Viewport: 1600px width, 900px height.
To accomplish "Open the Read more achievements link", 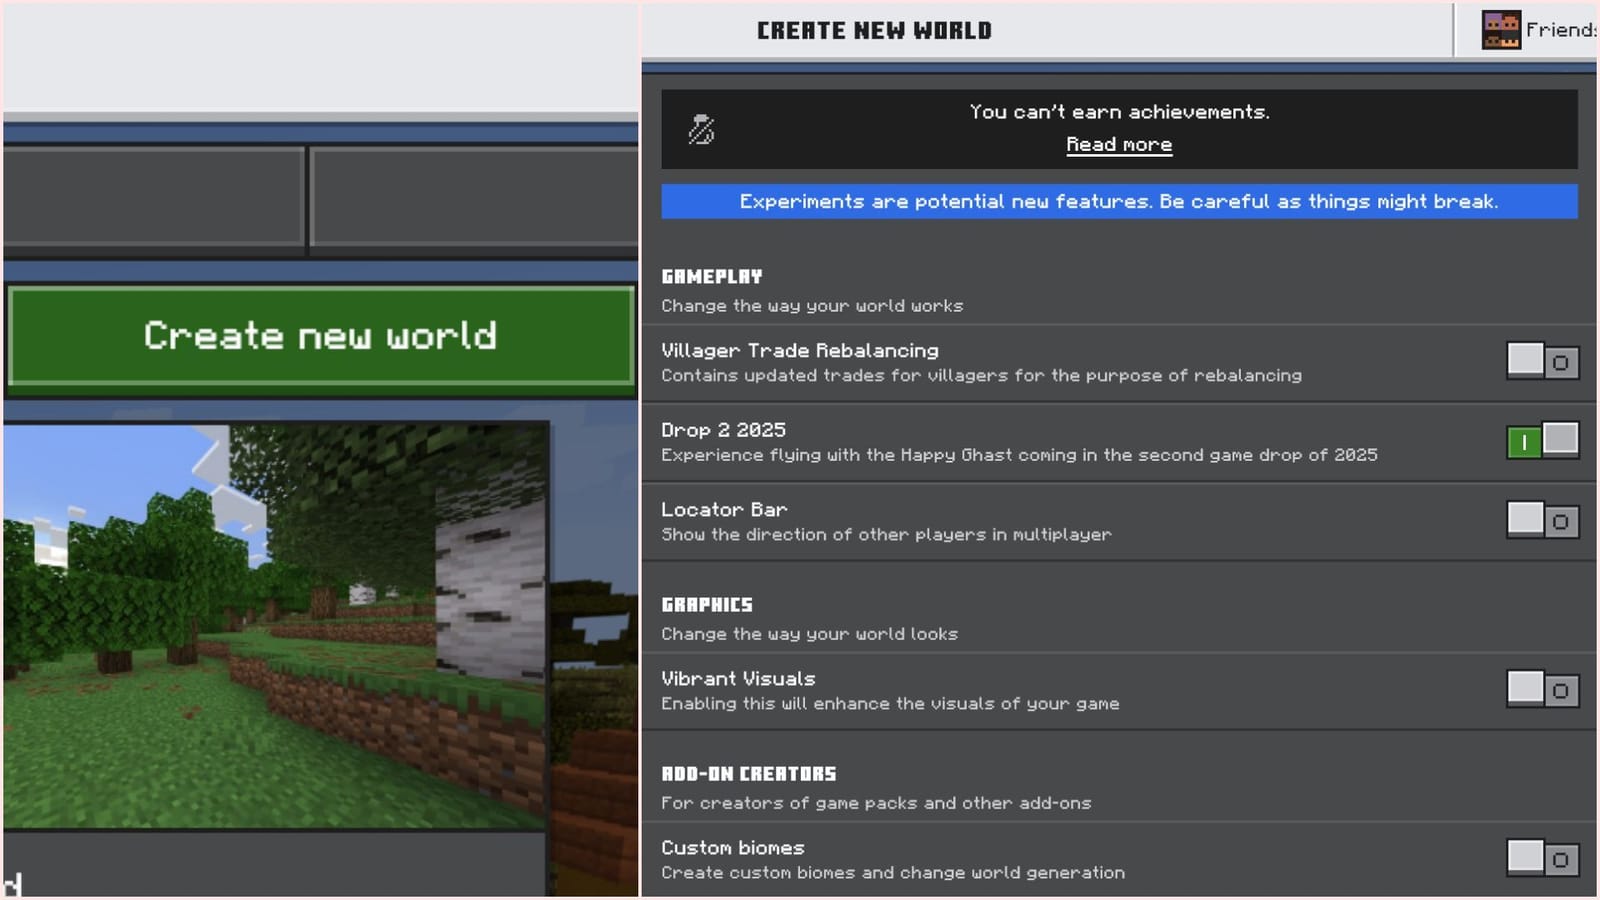I will point(1118,144).
